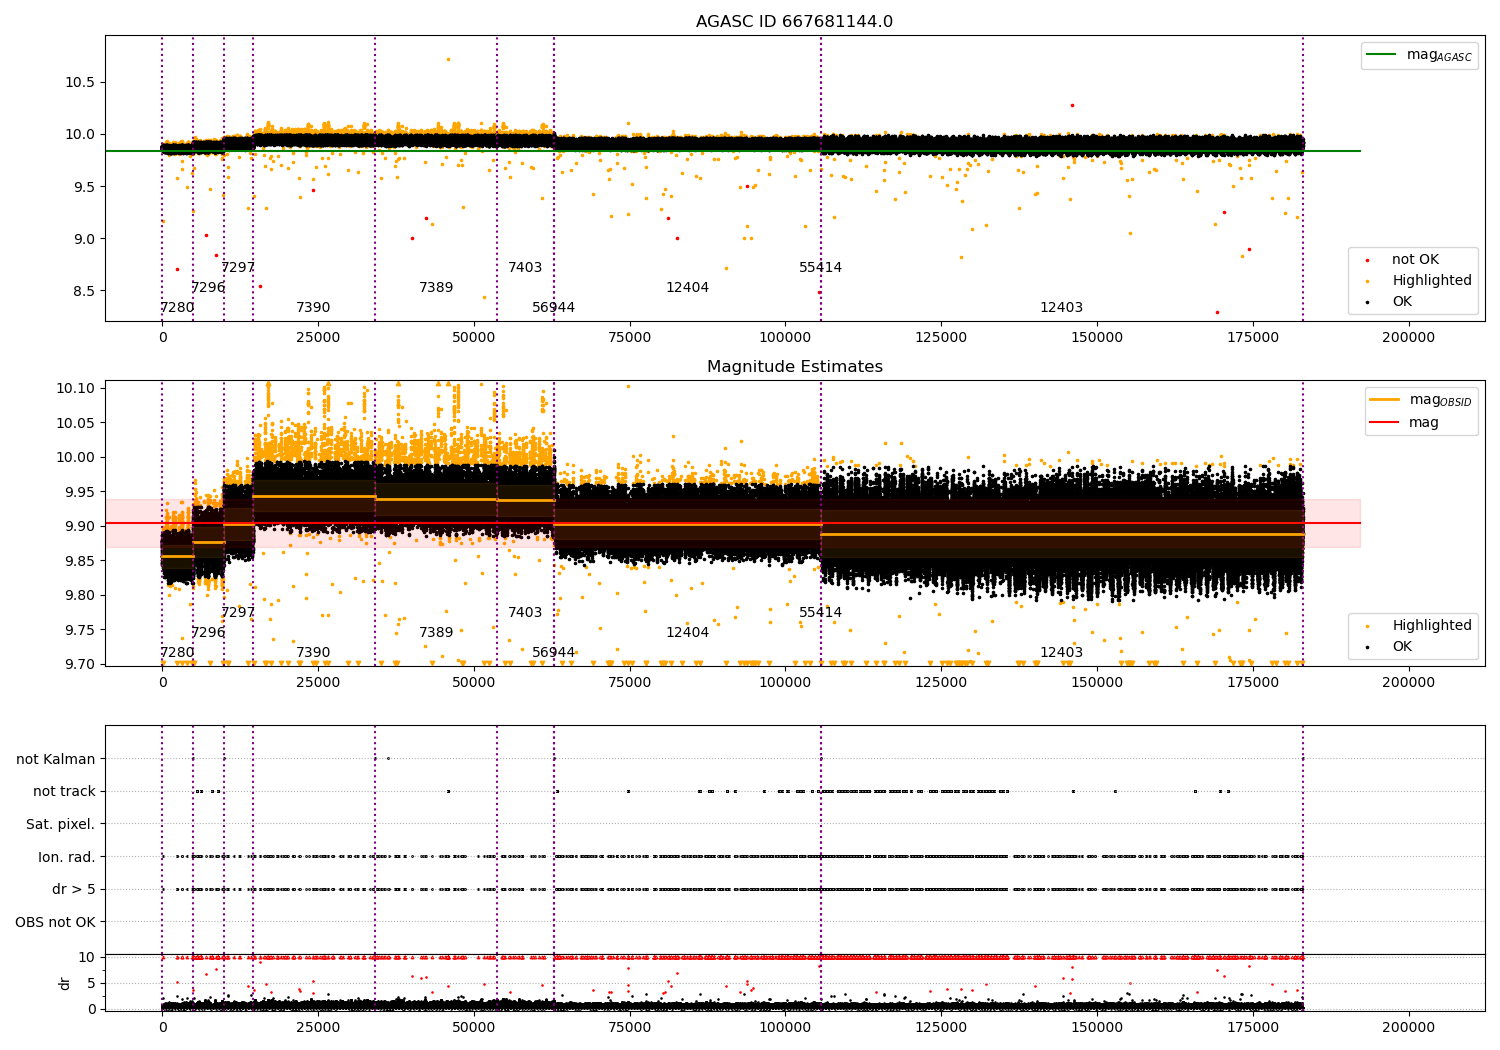Click the 75000 x-axis tick of the bottom plot
This screenshot has height=1050, width=1500.
629,1027
